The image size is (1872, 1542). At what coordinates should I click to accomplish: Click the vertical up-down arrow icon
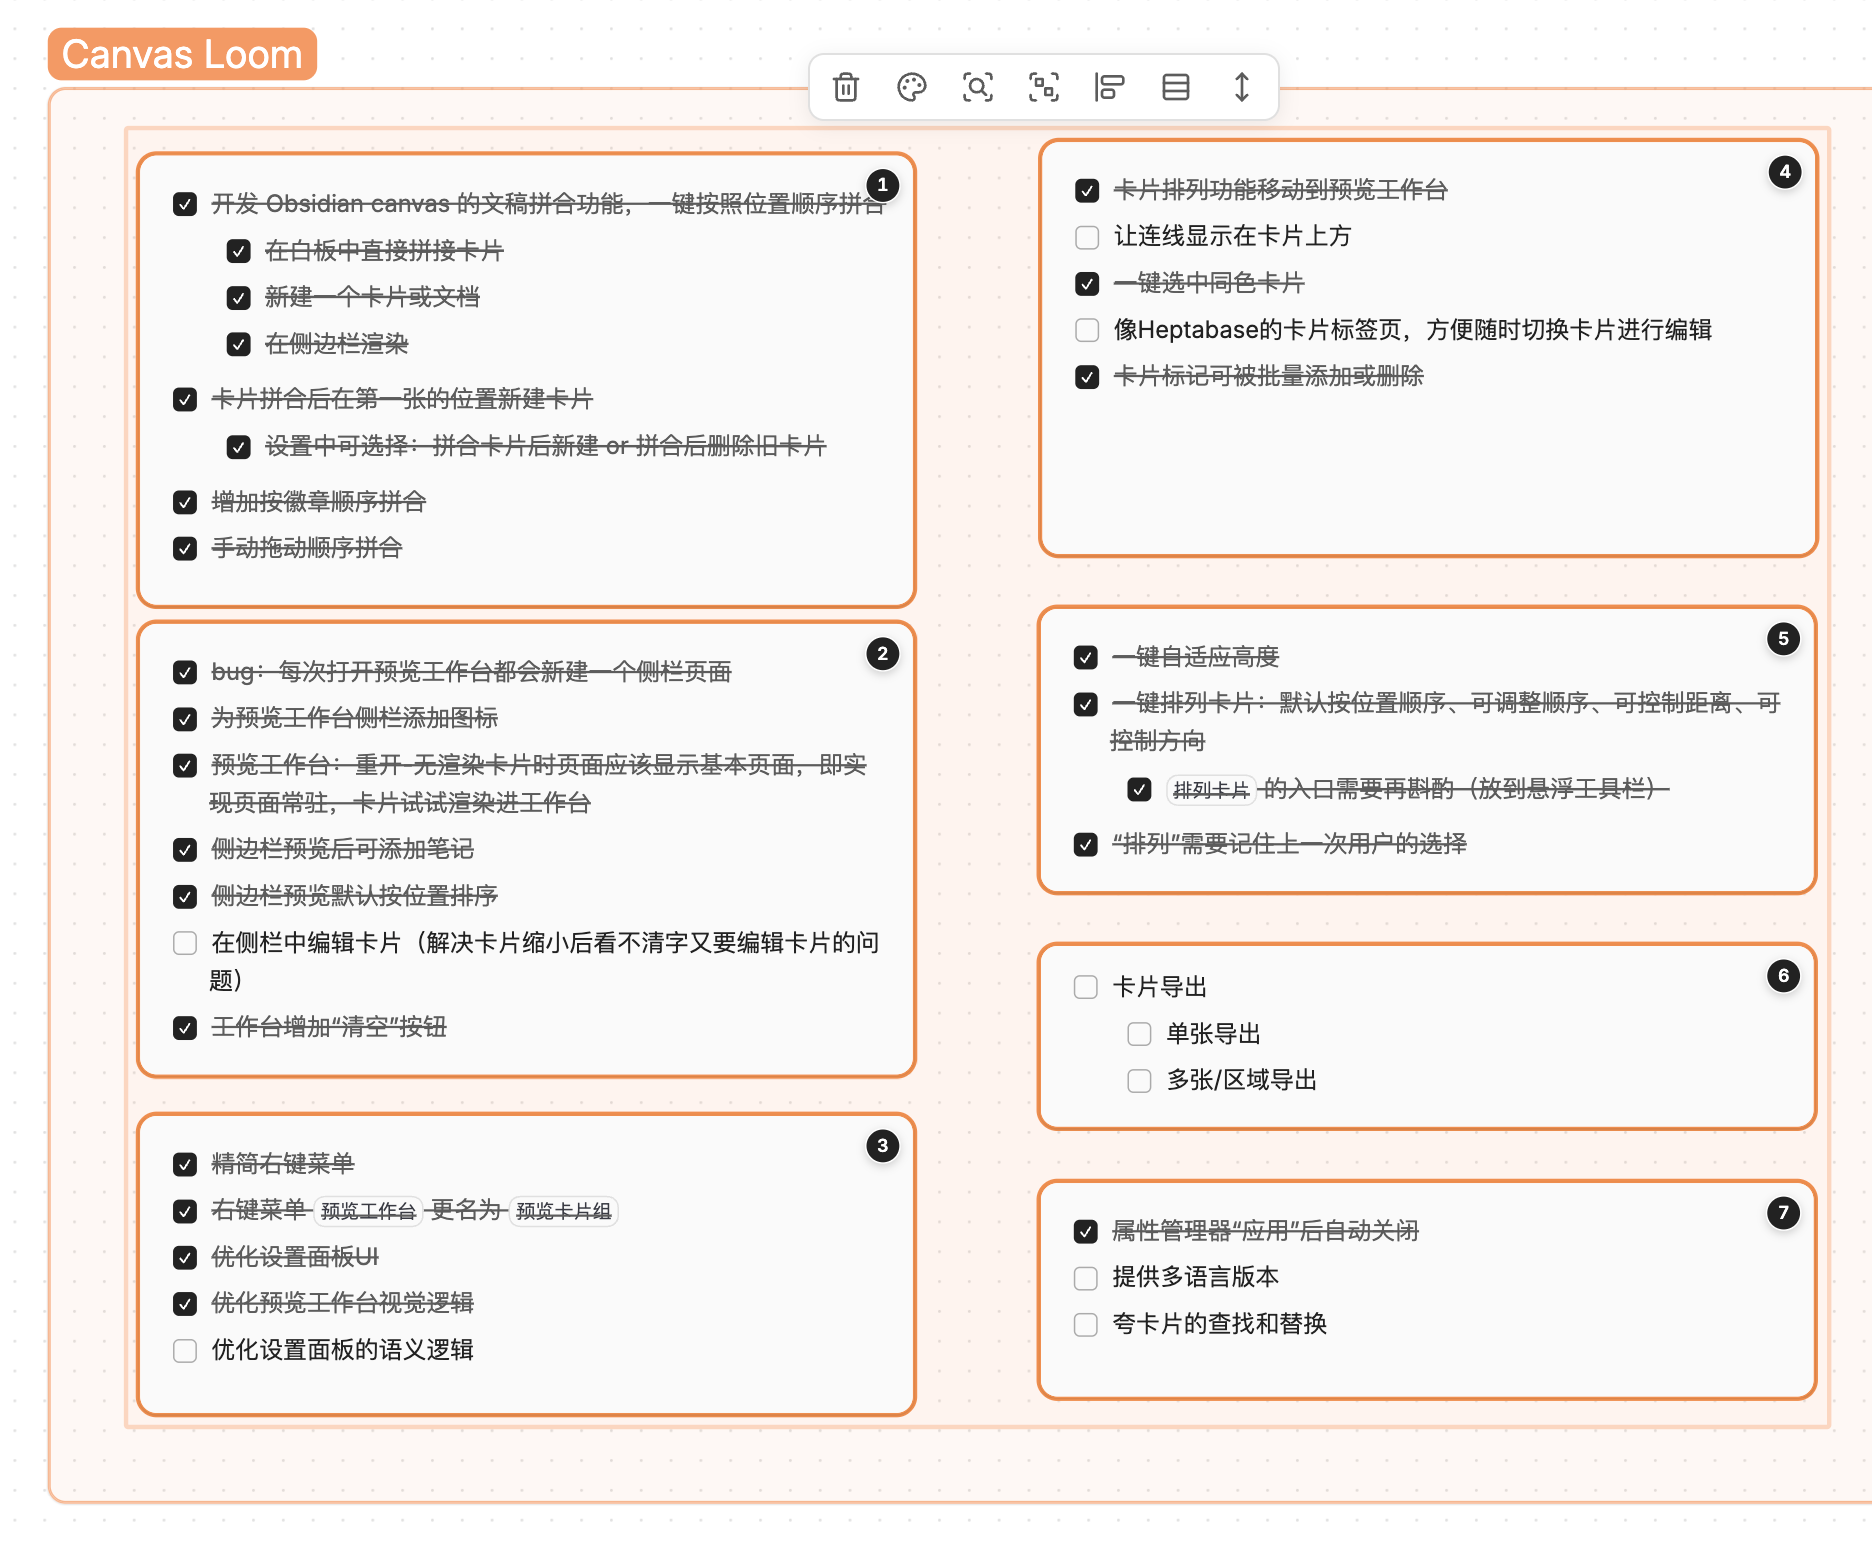tap(1242, 87)
